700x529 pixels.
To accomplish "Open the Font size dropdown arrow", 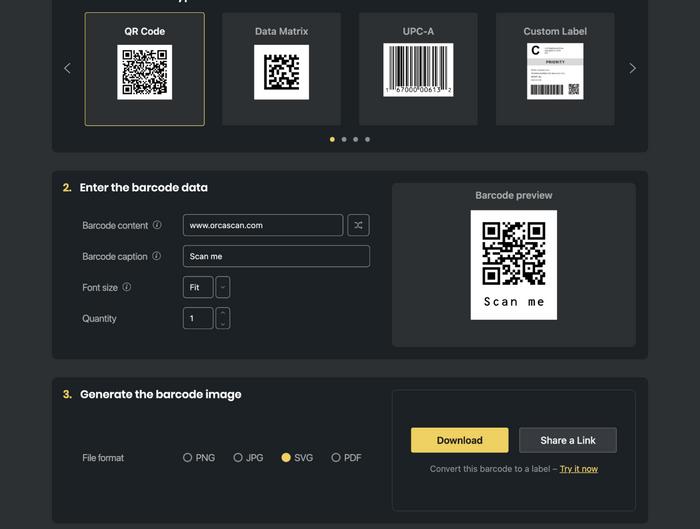I will click(x=223, y=287).
